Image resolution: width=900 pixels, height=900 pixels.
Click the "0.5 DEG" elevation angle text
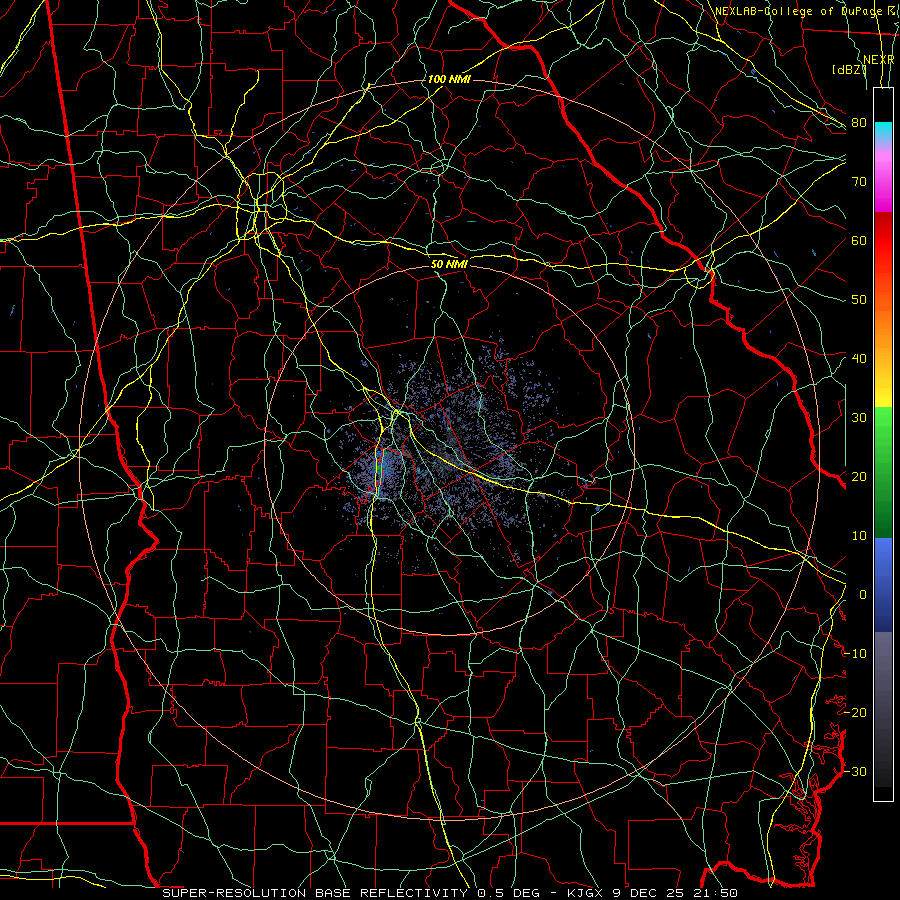[509, 893]
